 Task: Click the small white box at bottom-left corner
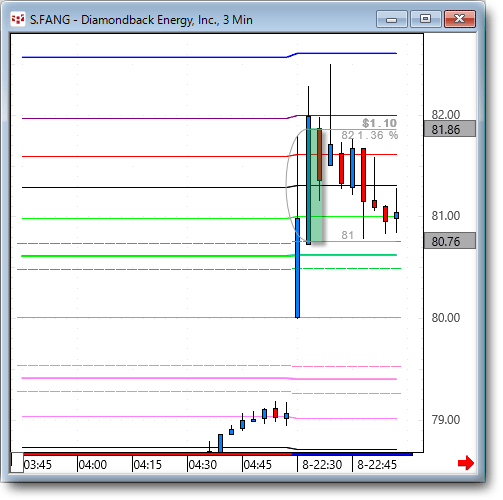coord(17,463)
